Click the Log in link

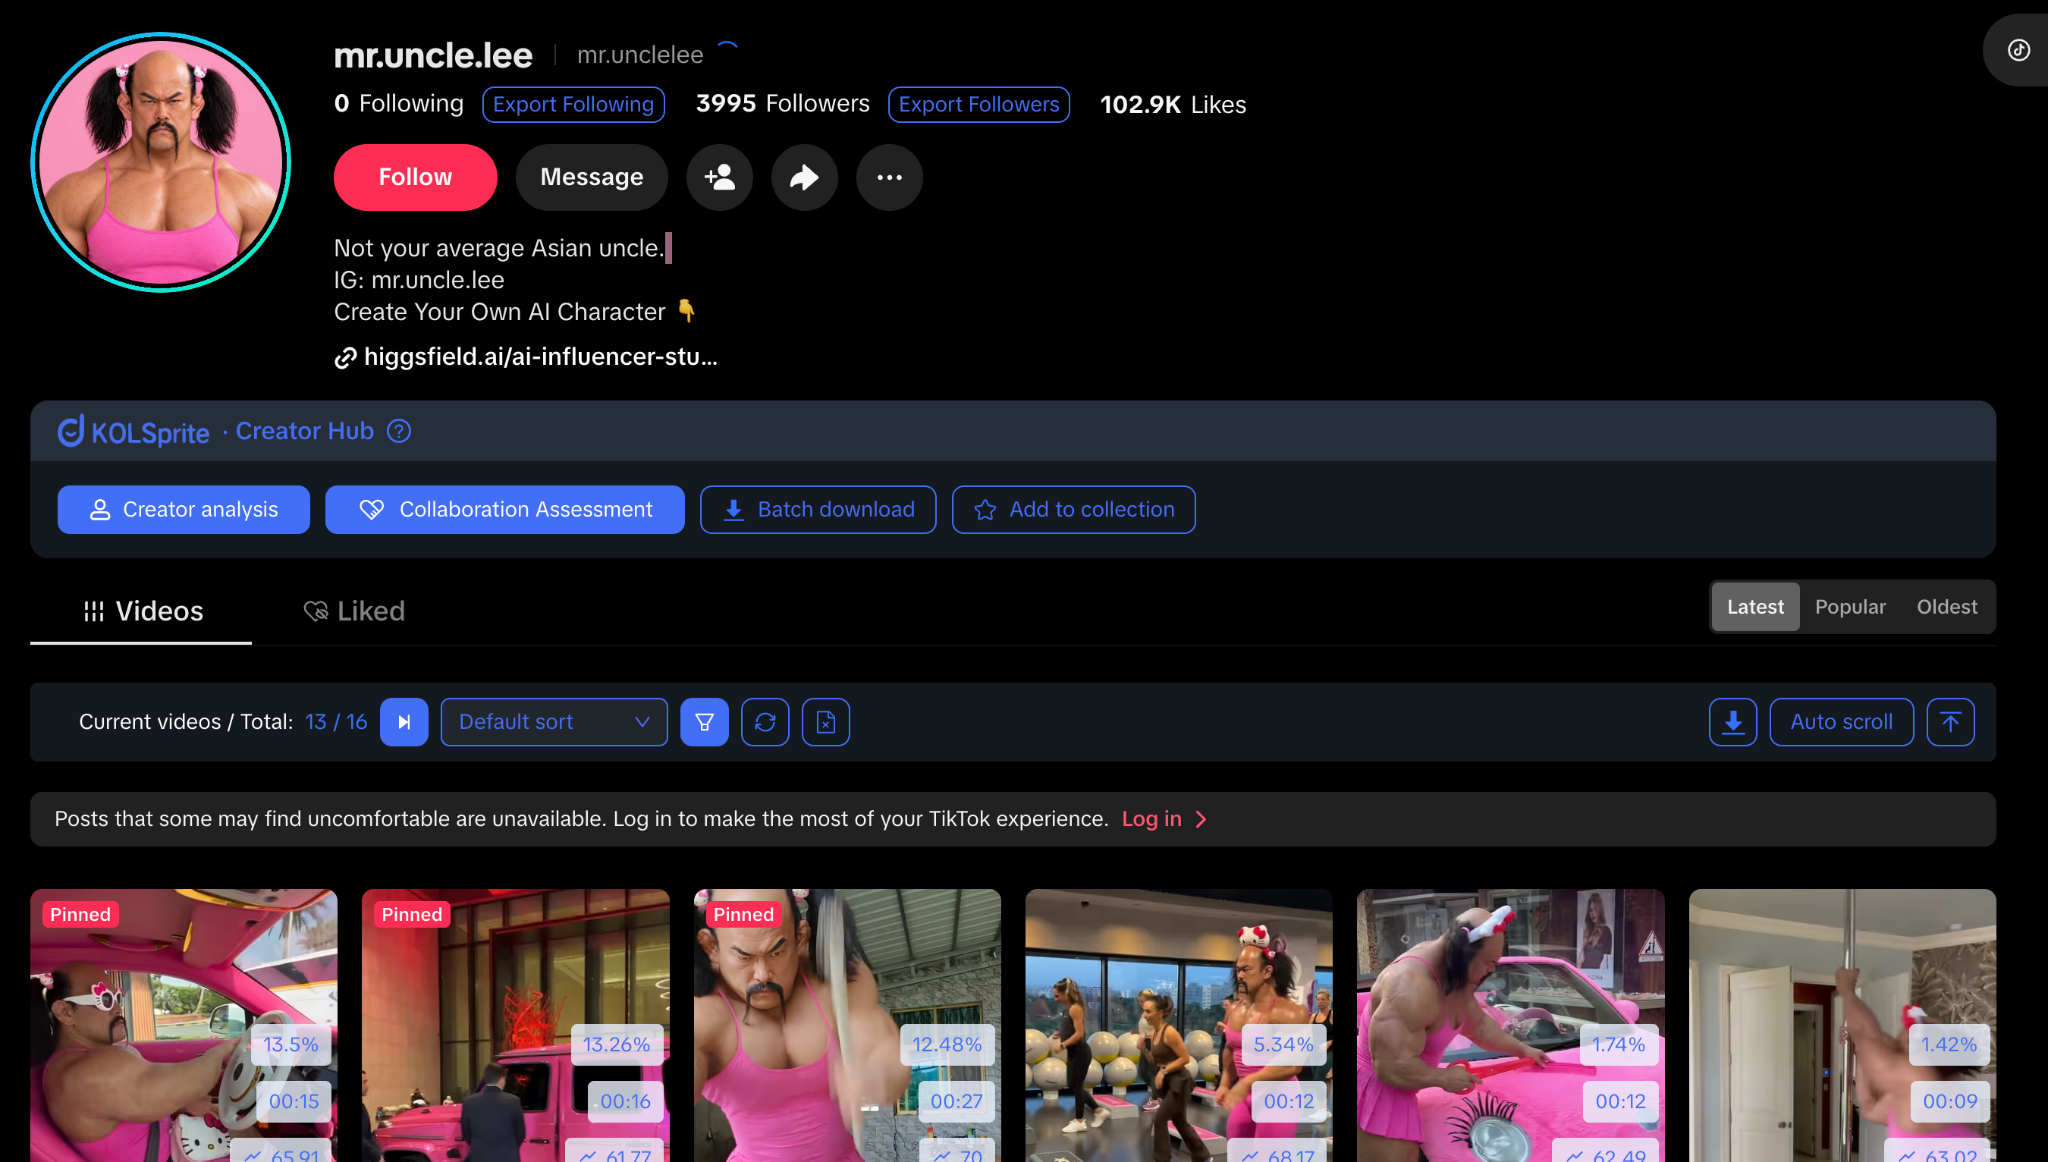[1151, 819]
